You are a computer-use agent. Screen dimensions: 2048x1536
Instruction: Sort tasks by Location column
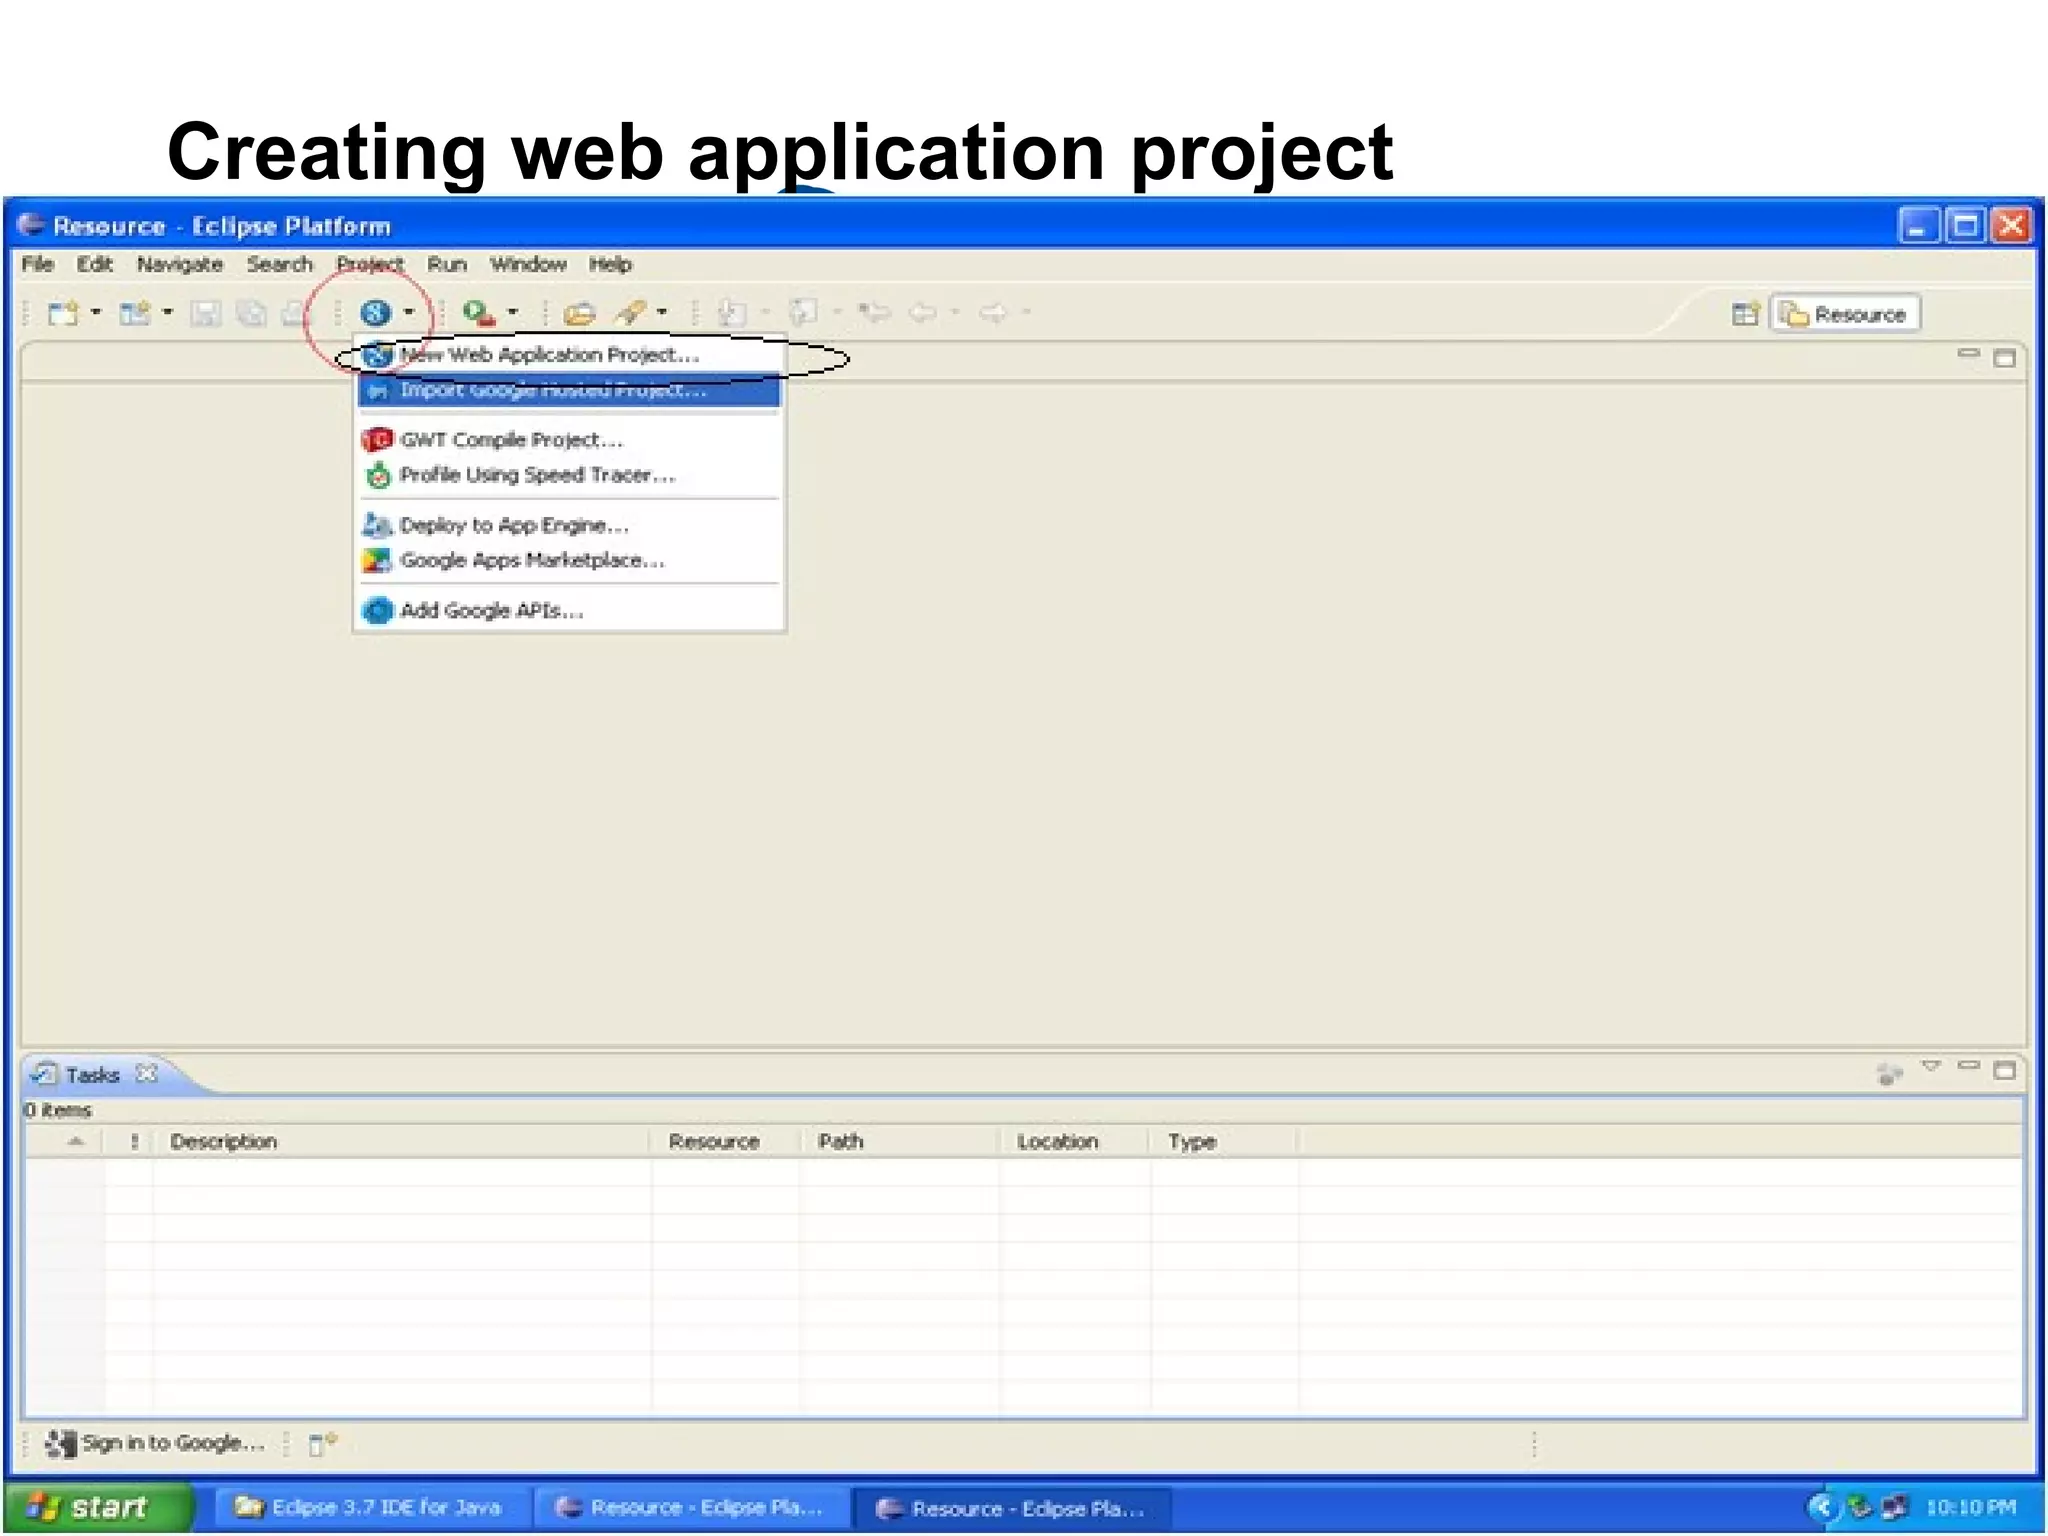pos(1075,1142)
